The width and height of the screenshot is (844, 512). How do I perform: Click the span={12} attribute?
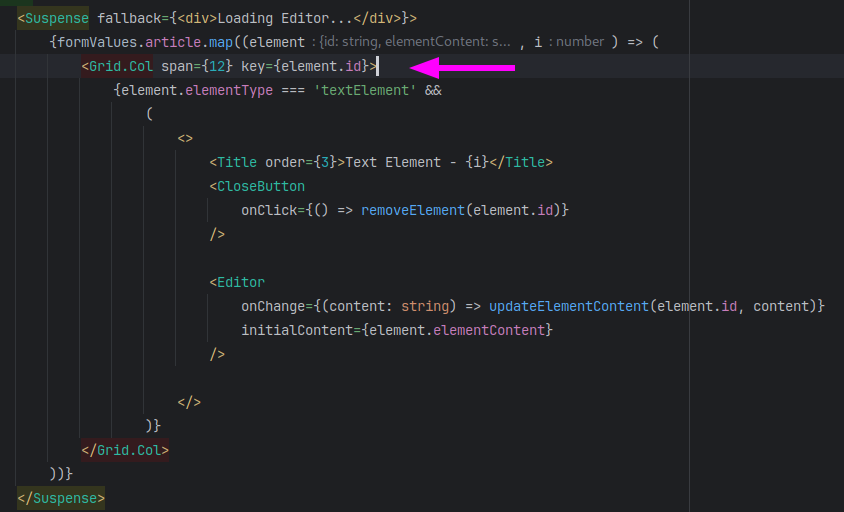coord(197,66)
